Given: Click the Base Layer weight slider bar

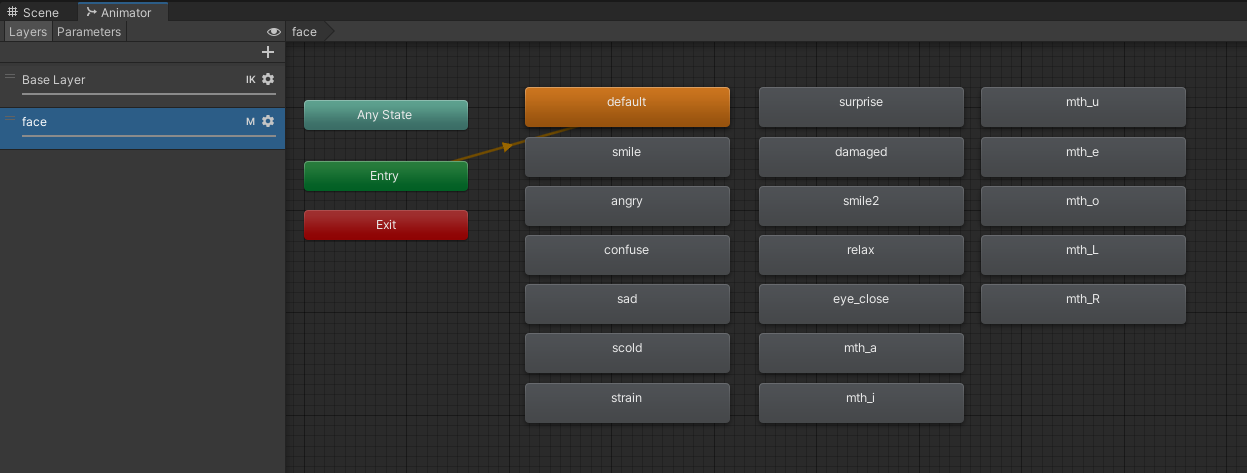Looking at the screenshot, I should coord(148,94).
